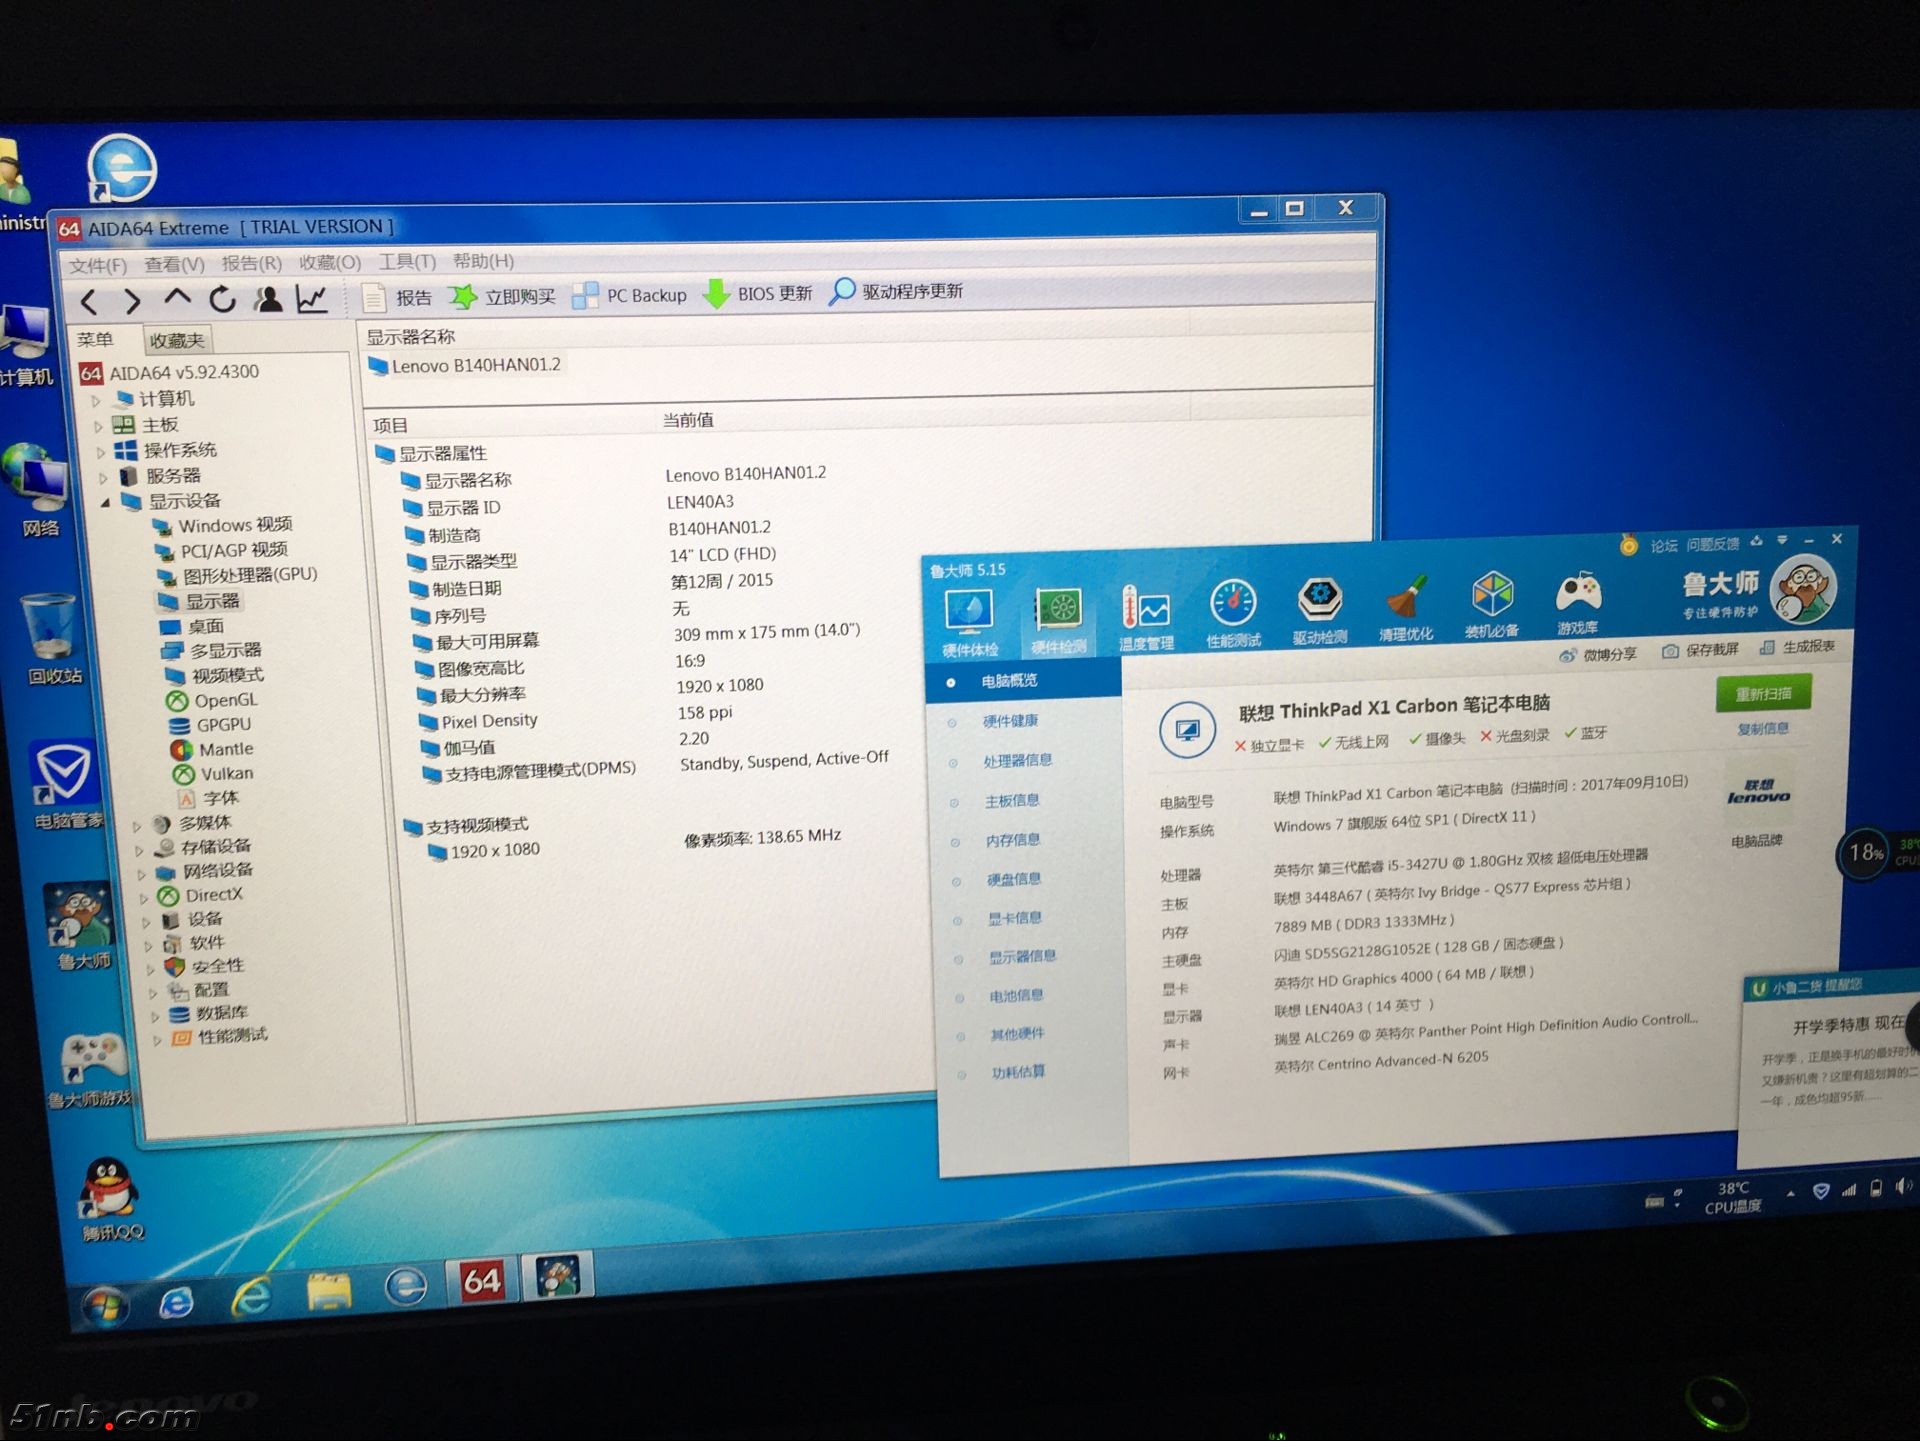Open the 报告(R) menu
Viewport: 1920px width, 1441px height.
[x=251, y=263]
